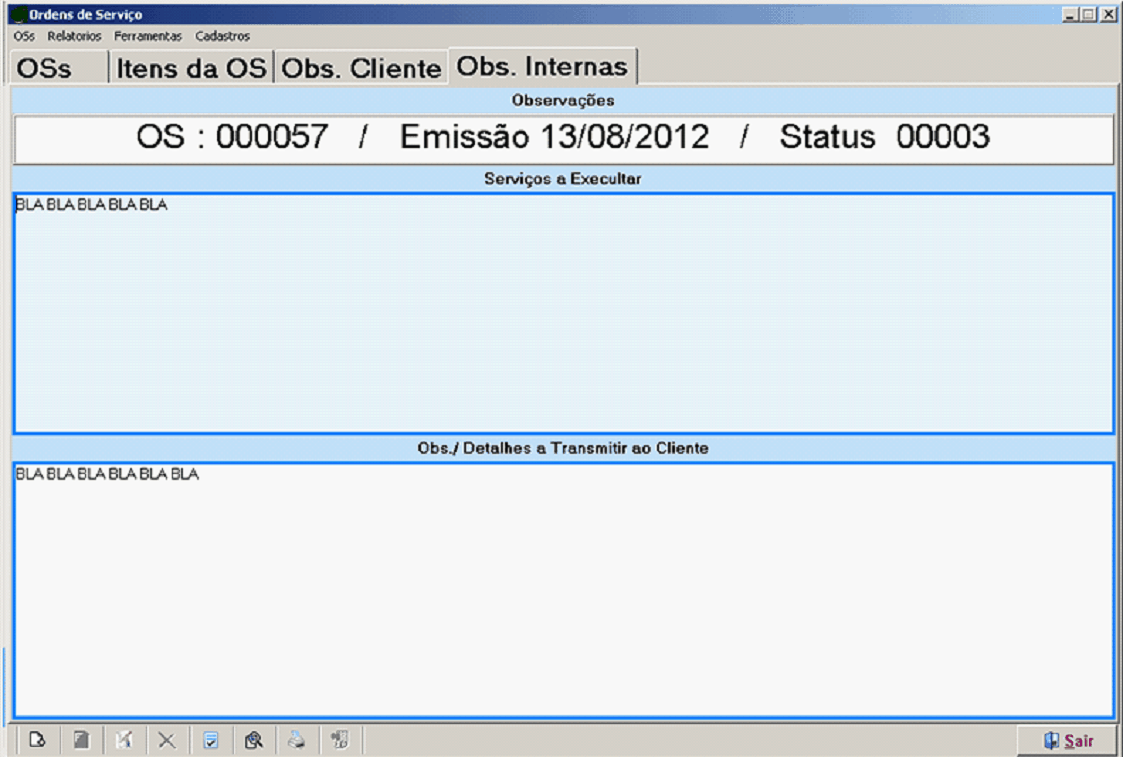
Task: Click the X delete toolbar icon
Action: click(x=167, y=741)
